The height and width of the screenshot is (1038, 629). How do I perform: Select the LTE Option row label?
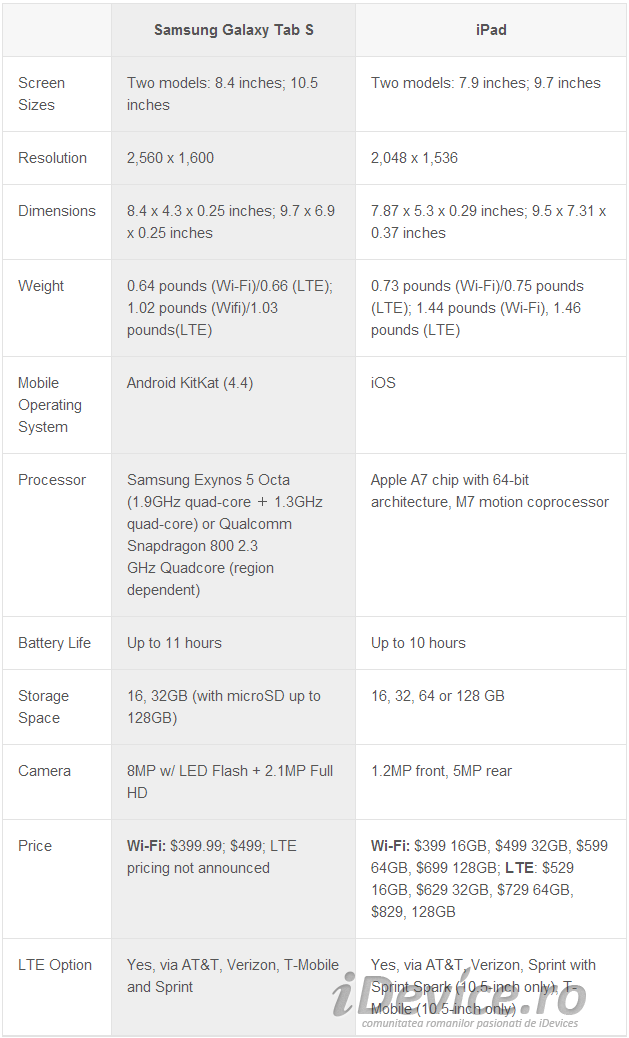click(x=55, y=965)
